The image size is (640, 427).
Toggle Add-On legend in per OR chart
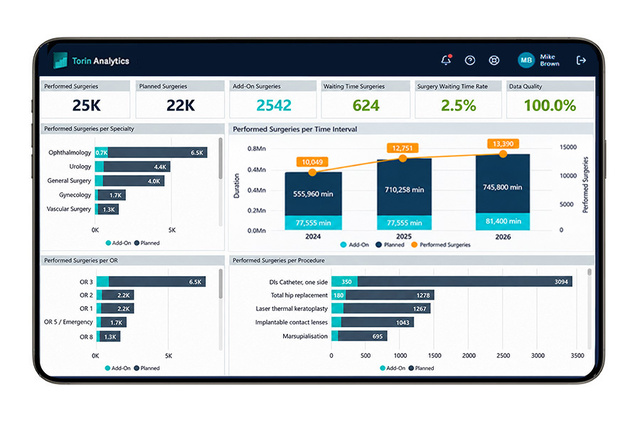(x=118, y=368)
